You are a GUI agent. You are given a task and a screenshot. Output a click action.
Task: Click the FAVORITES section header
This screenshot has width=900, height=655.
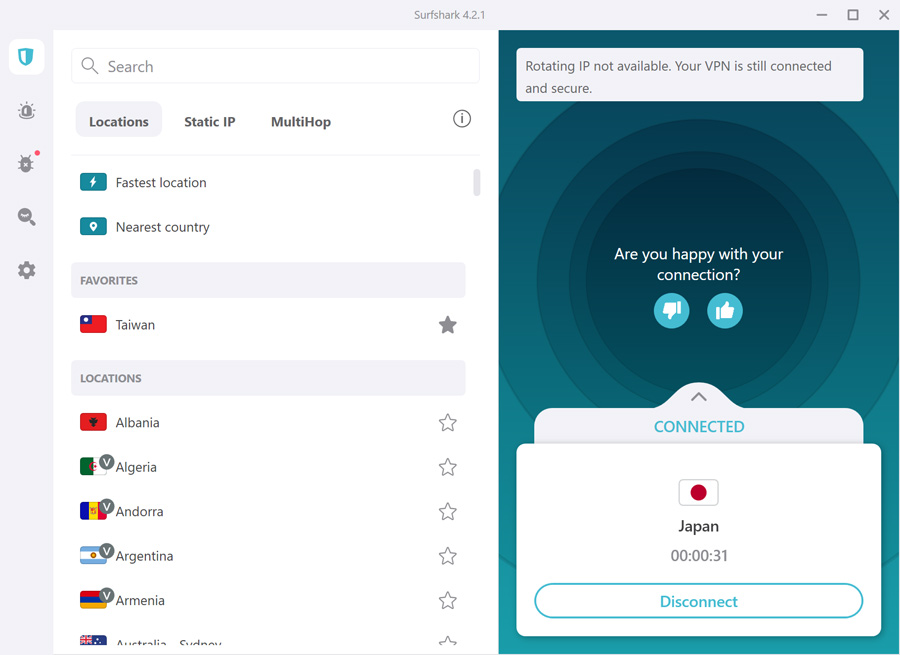[x=268, y=280]
